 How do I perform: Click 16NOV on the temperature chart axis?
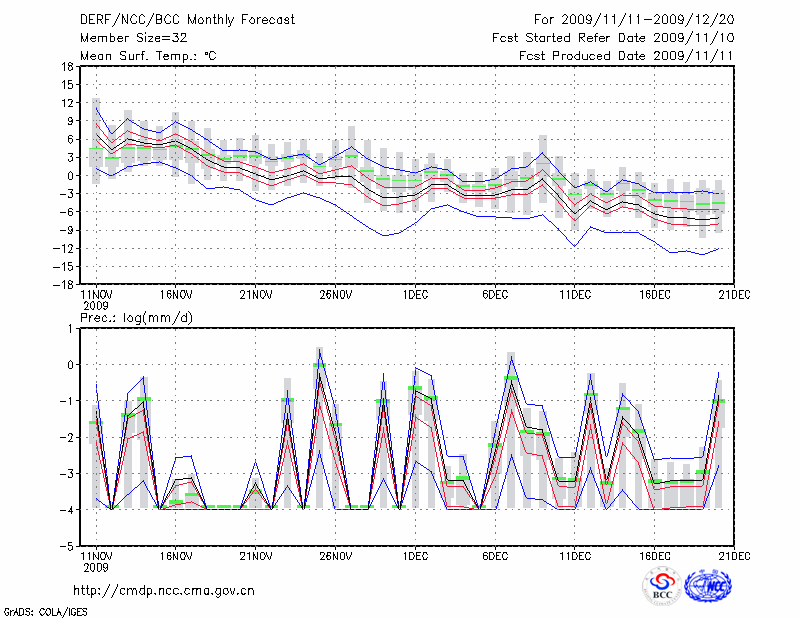(x=175, y=295)
